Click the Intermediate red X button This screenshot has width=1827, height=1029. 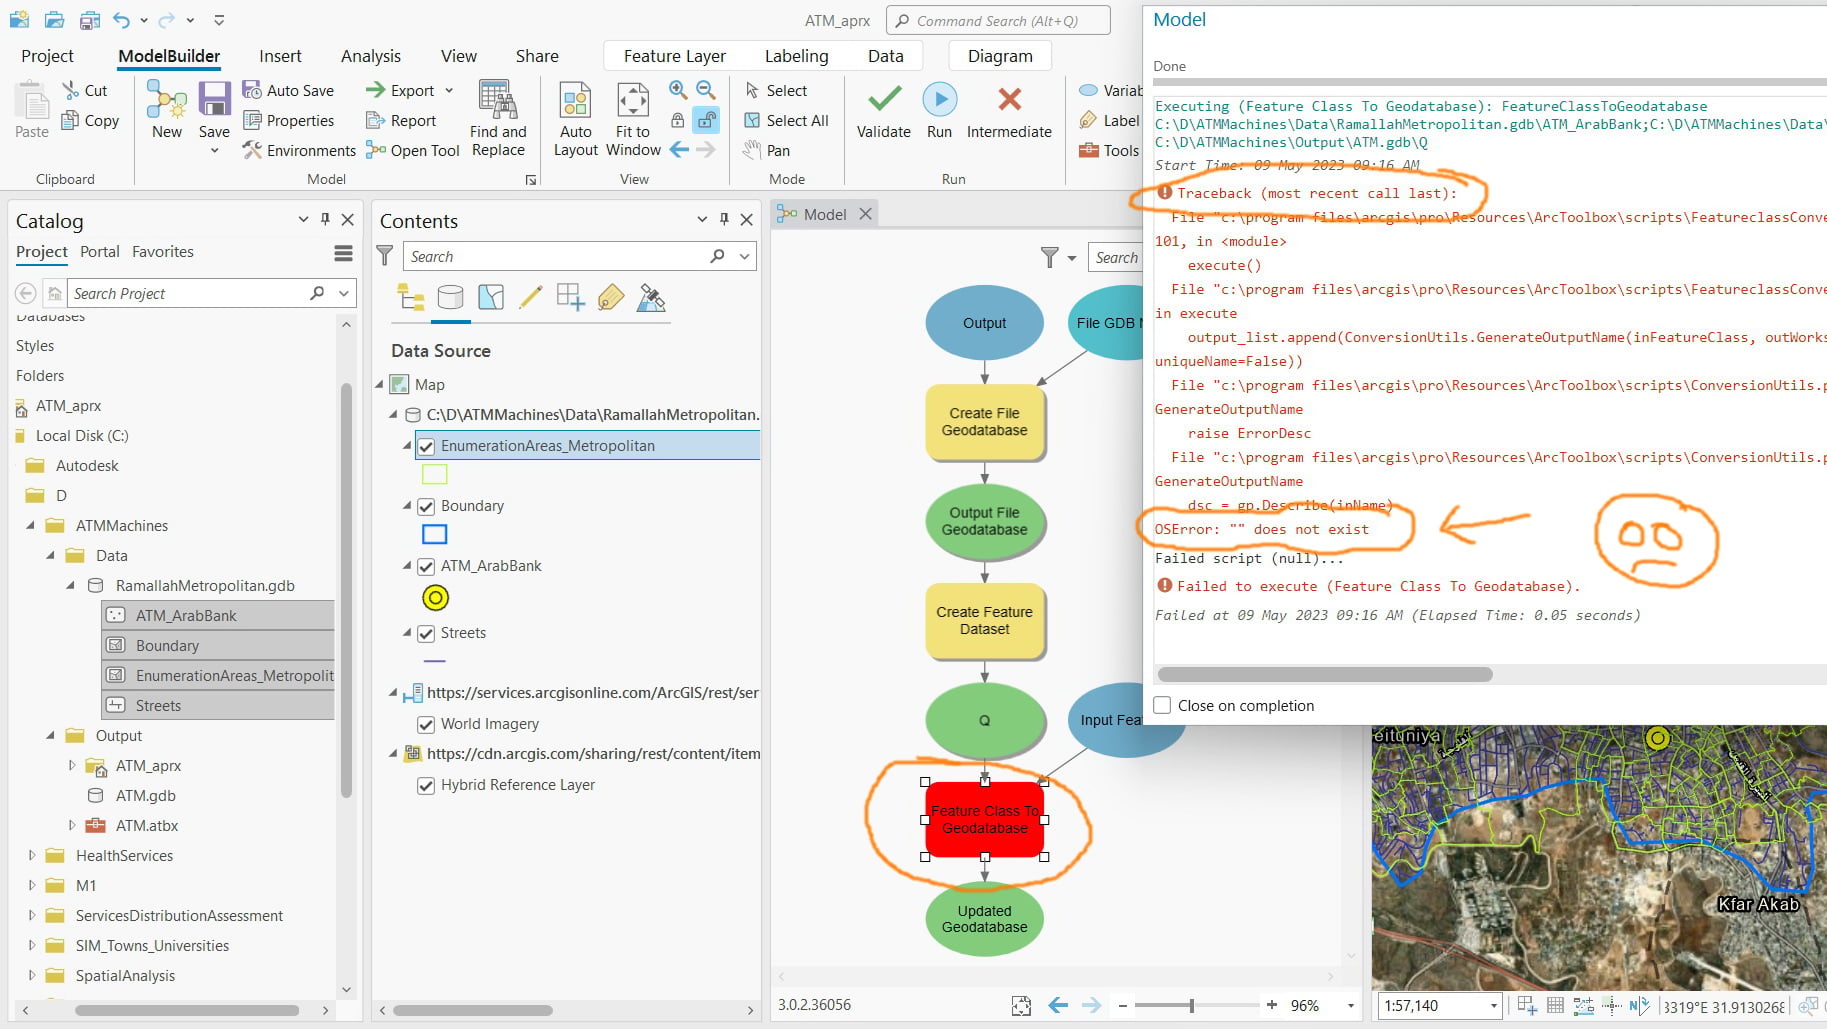click(x=1009, y=110)
